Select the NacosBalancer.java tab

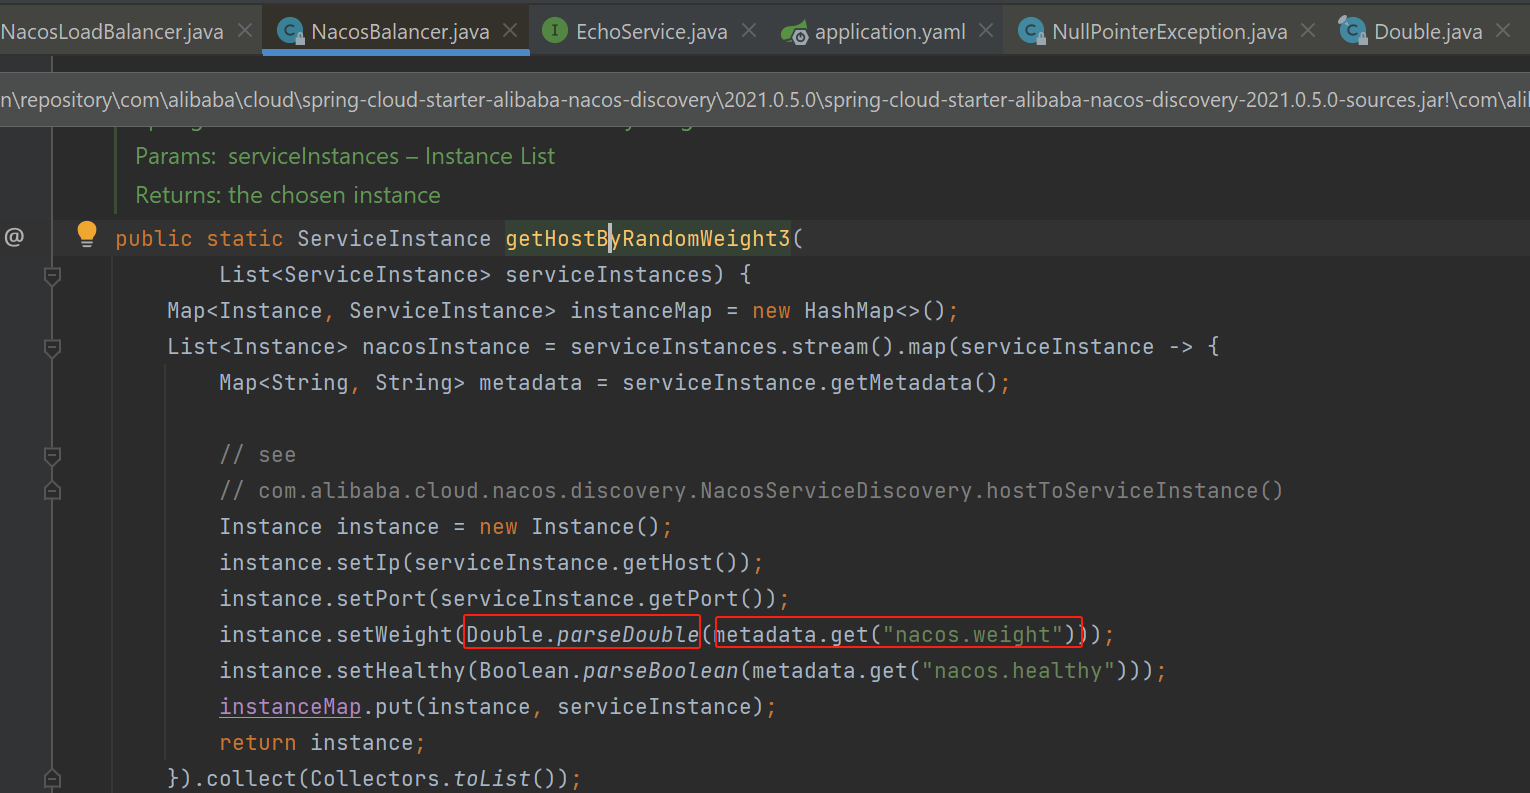pyautogui.click(x=400, y=32)
